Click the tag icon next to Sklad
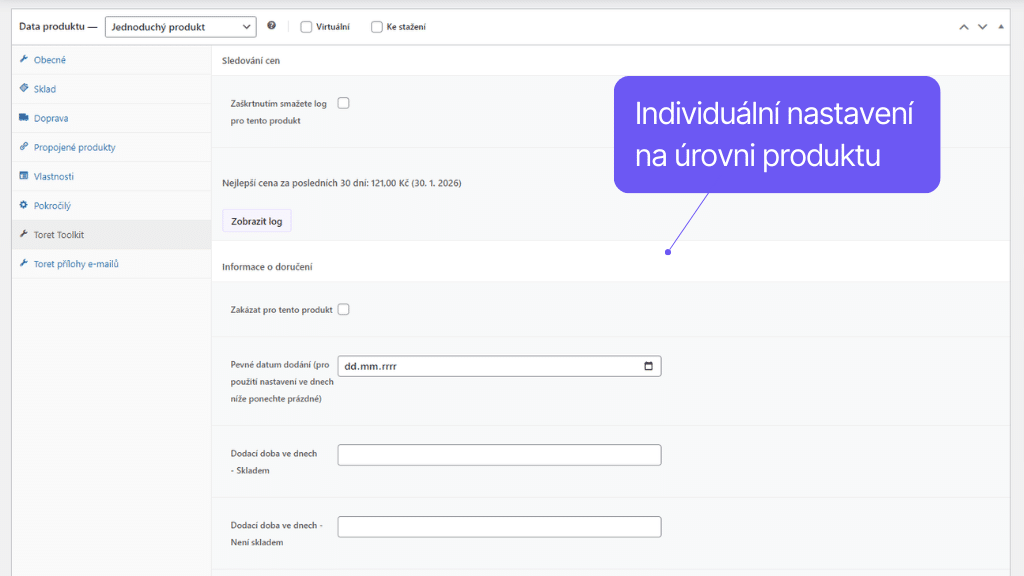Viewport: 1024px width, 576px height. coord(24,88)
